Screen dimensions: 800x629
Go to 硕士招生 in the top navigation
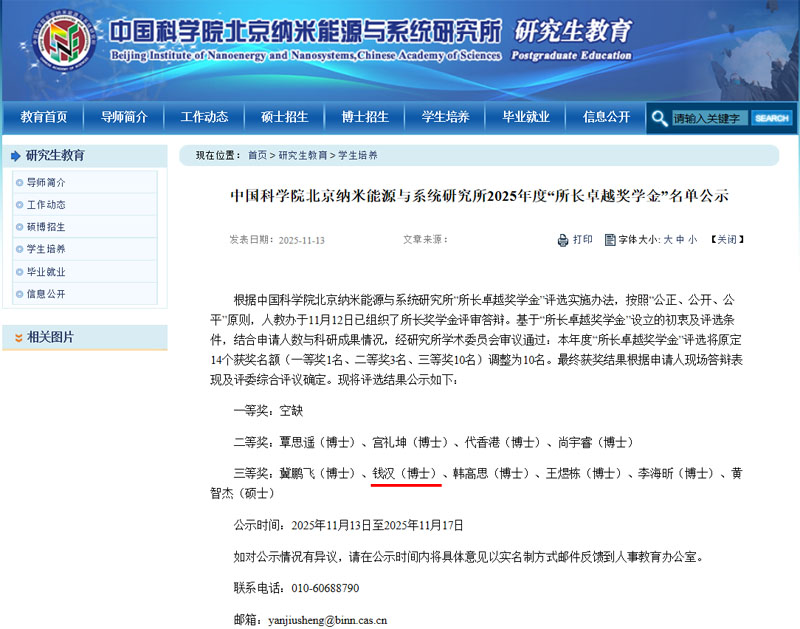coord(284,117)
